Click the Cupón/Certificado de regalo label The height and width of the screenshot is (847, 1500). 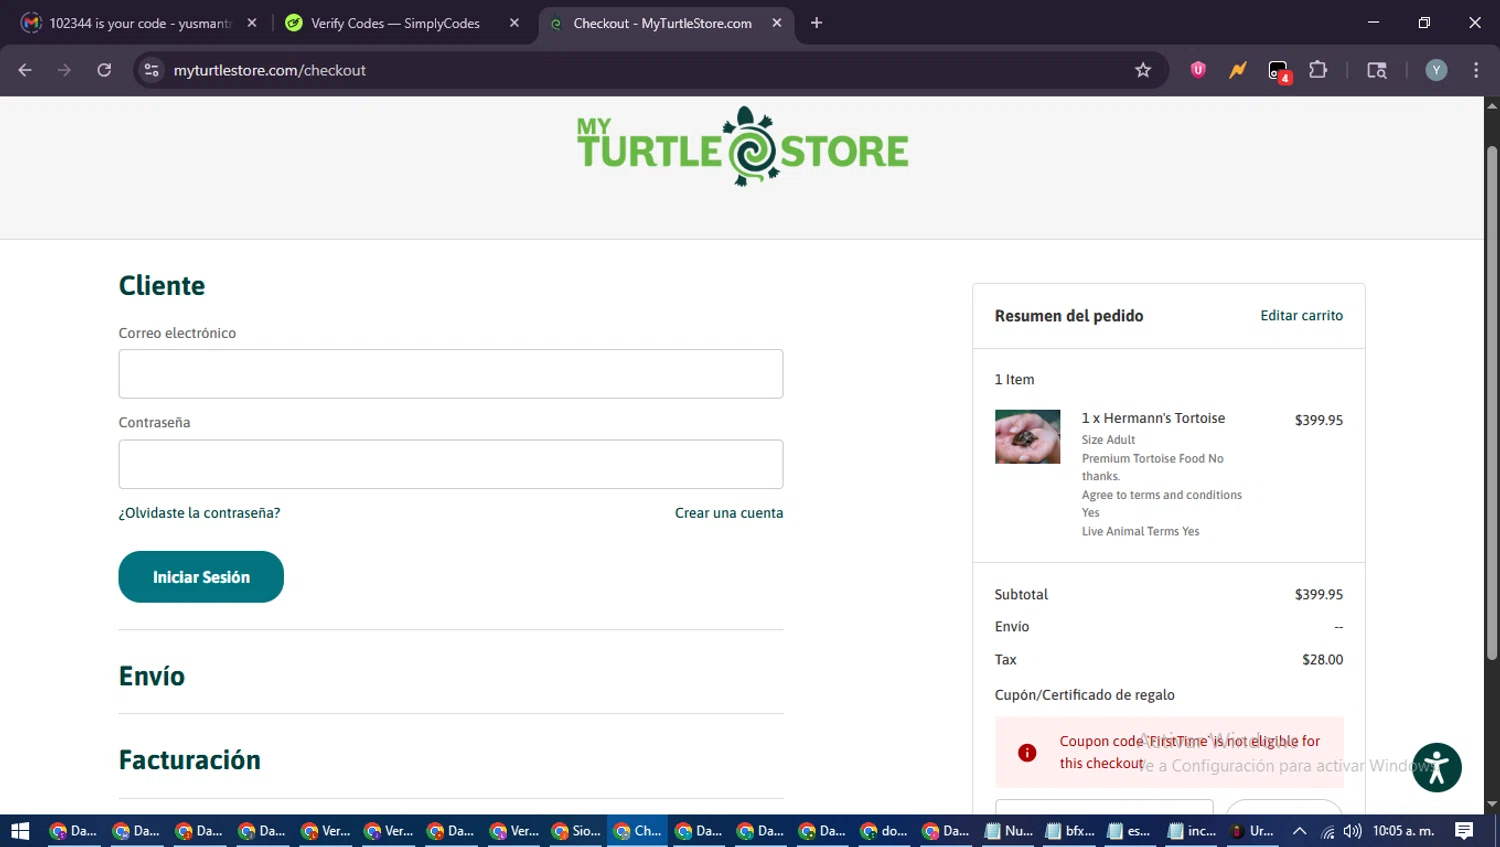[x=1084, y=695]
